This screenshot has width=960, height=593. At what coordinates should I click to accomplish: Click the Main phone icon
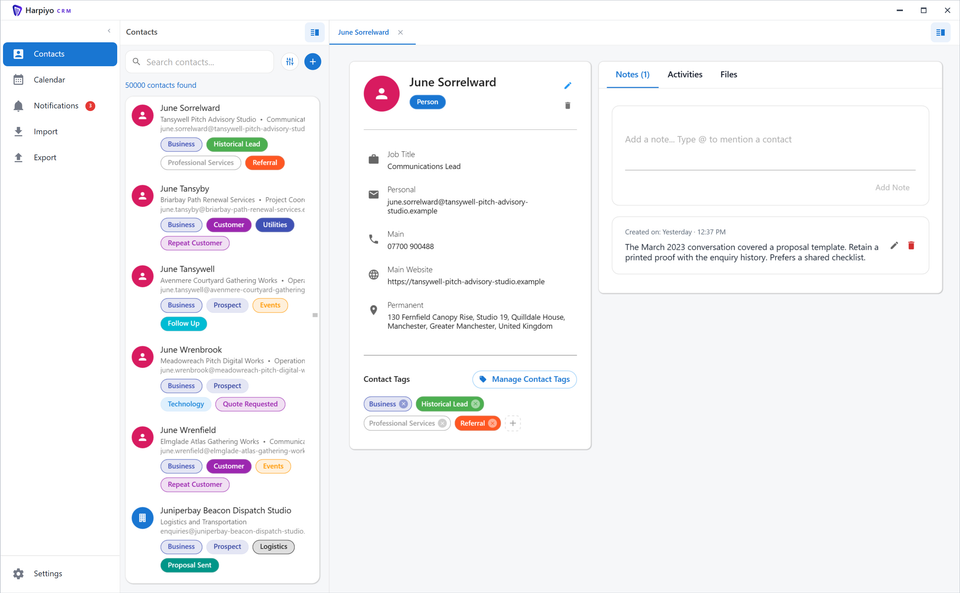click(x=373, y=239)
